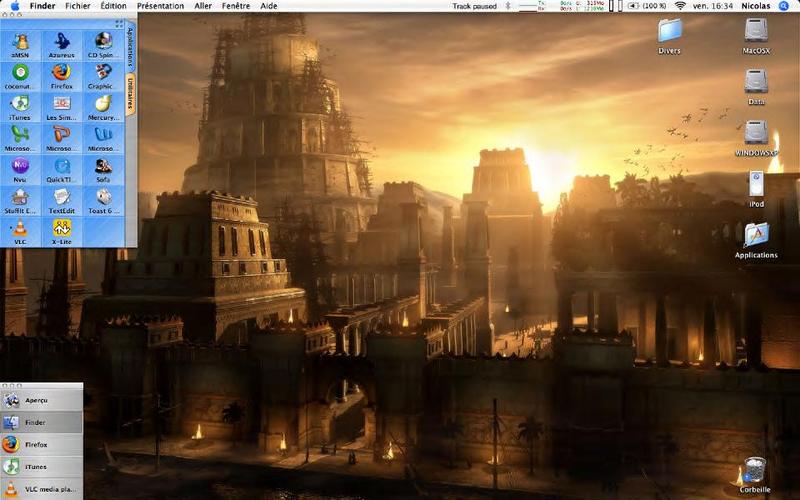Image resolution: width=800 pixels, height=500 pixels.
Task: Switch to the Utilitaires side tab
Action: click(x=131, y=94)
